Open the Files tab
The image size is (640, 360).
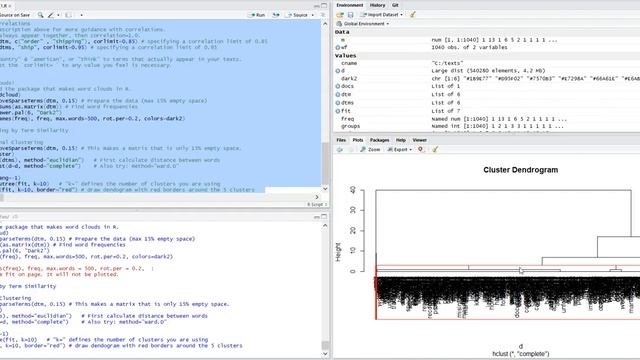(x=341, y=140)
